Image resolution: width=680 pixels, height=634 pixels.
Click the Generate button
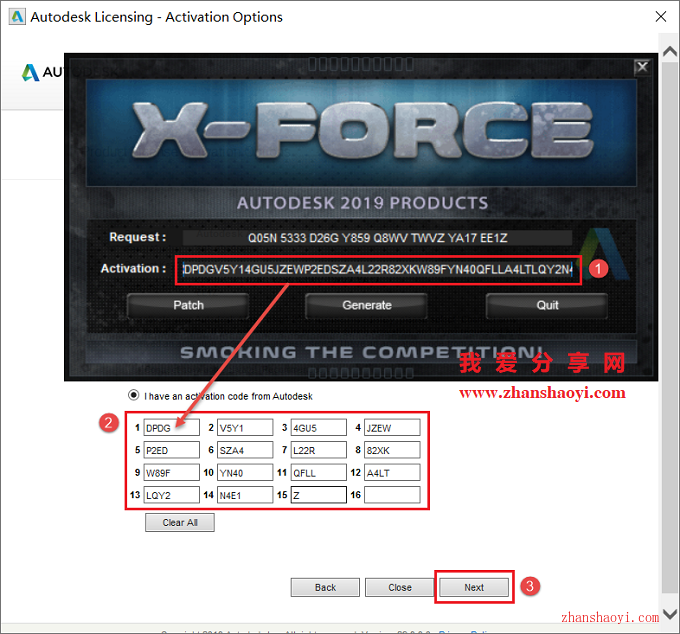pos(366,305)
